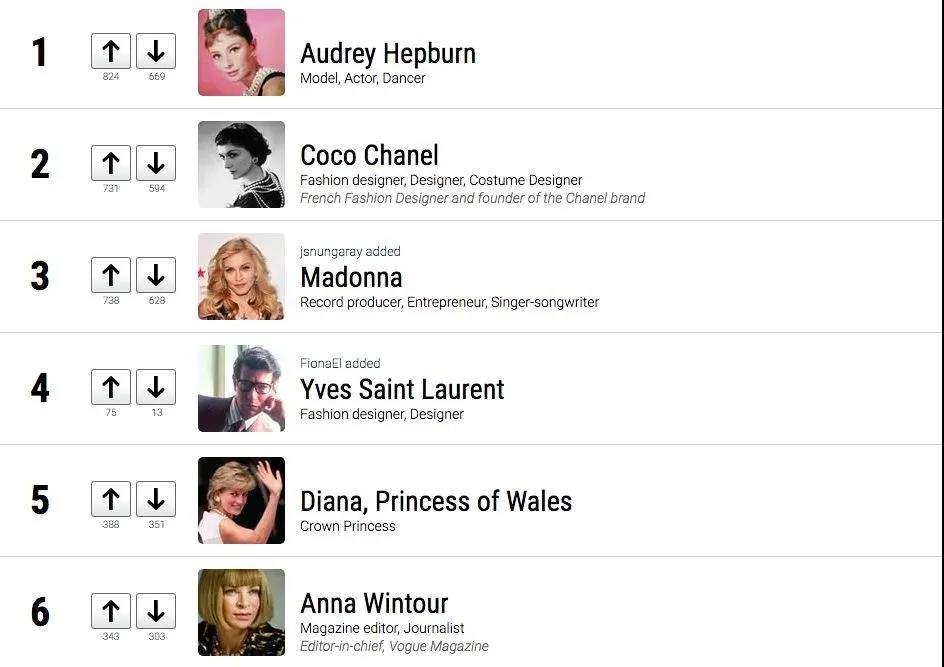
Task: Open the Audrey Hepburn name link
Action: tap(388, 54)
